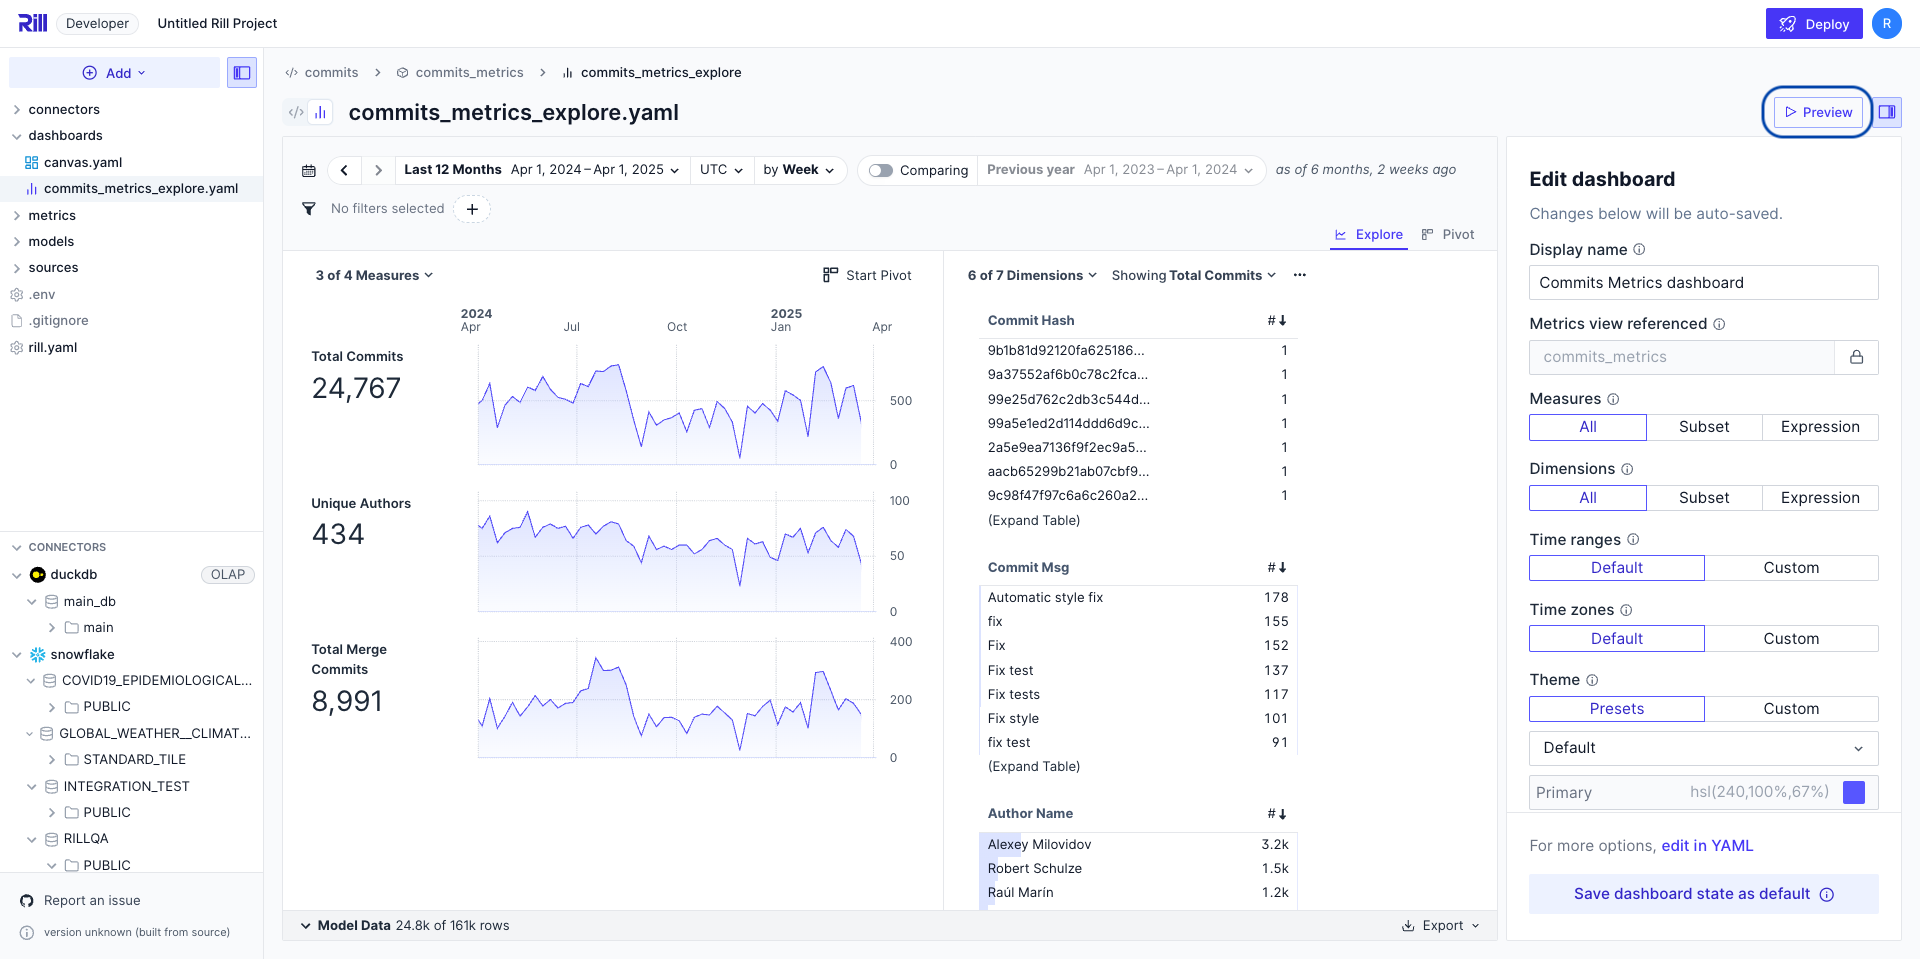Image resolution: width=1920 pixels, height=959 pixels.
Task: Open the 3 of 4 Measures dropdown
Action: click(x=374, y=275)
